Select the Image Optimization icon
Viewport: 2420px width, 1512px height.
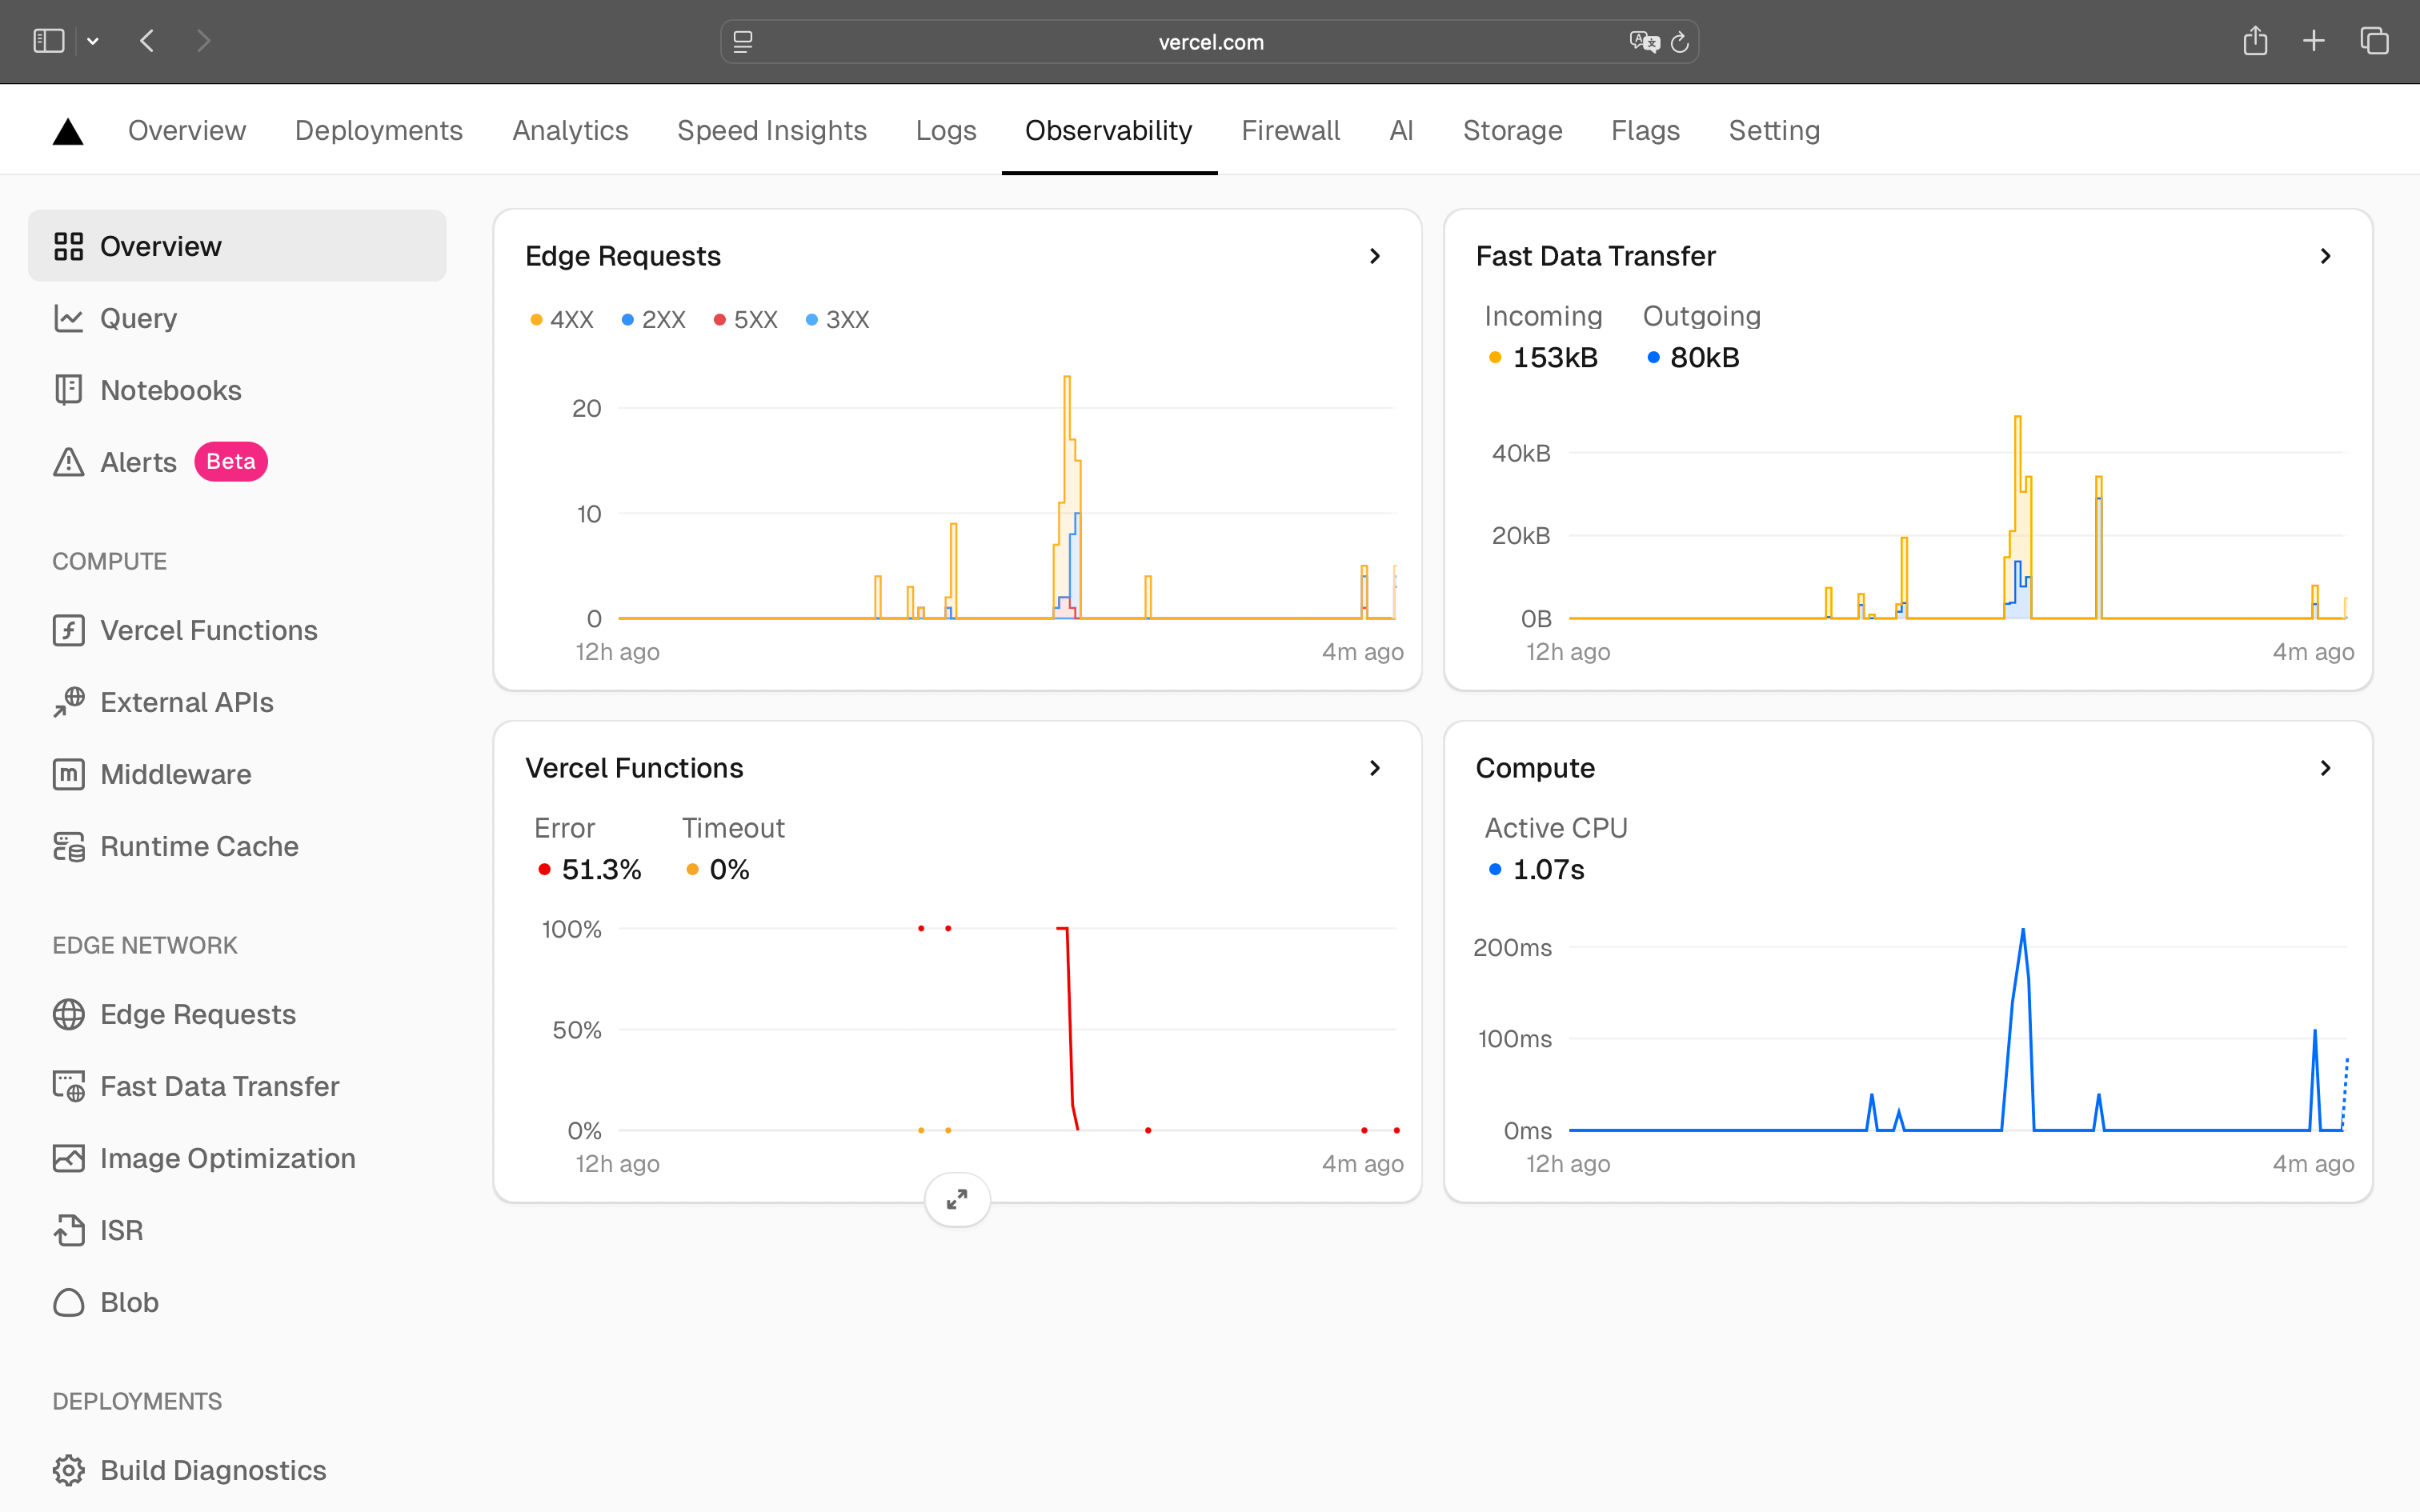[67, 1158]
